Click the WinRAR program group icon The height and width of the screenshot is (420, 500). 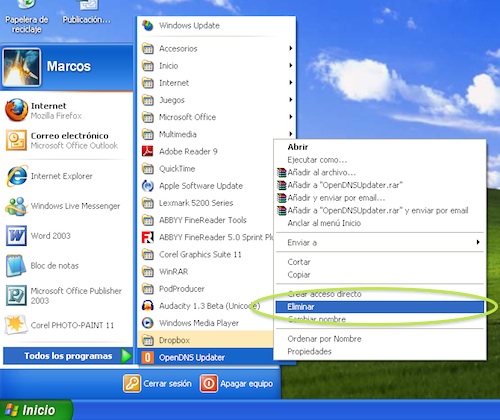148,272
